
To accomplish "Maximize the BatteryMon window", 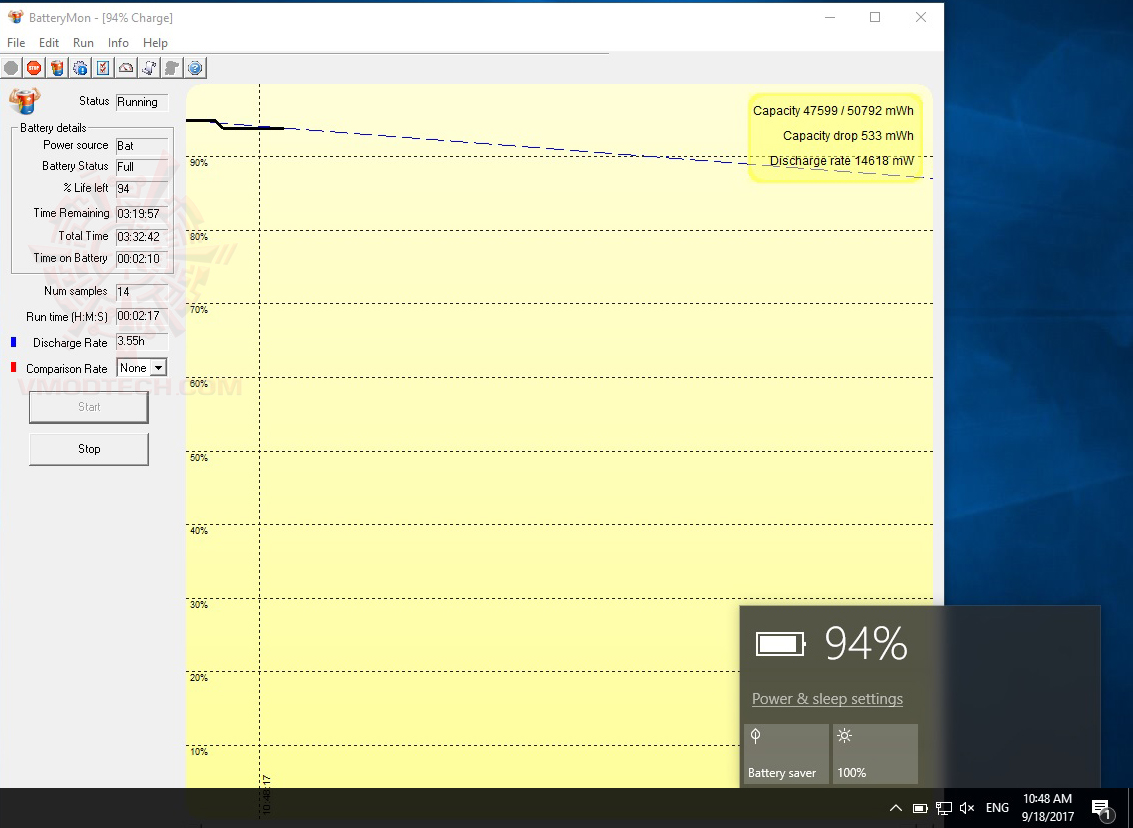I will point(875,17).
